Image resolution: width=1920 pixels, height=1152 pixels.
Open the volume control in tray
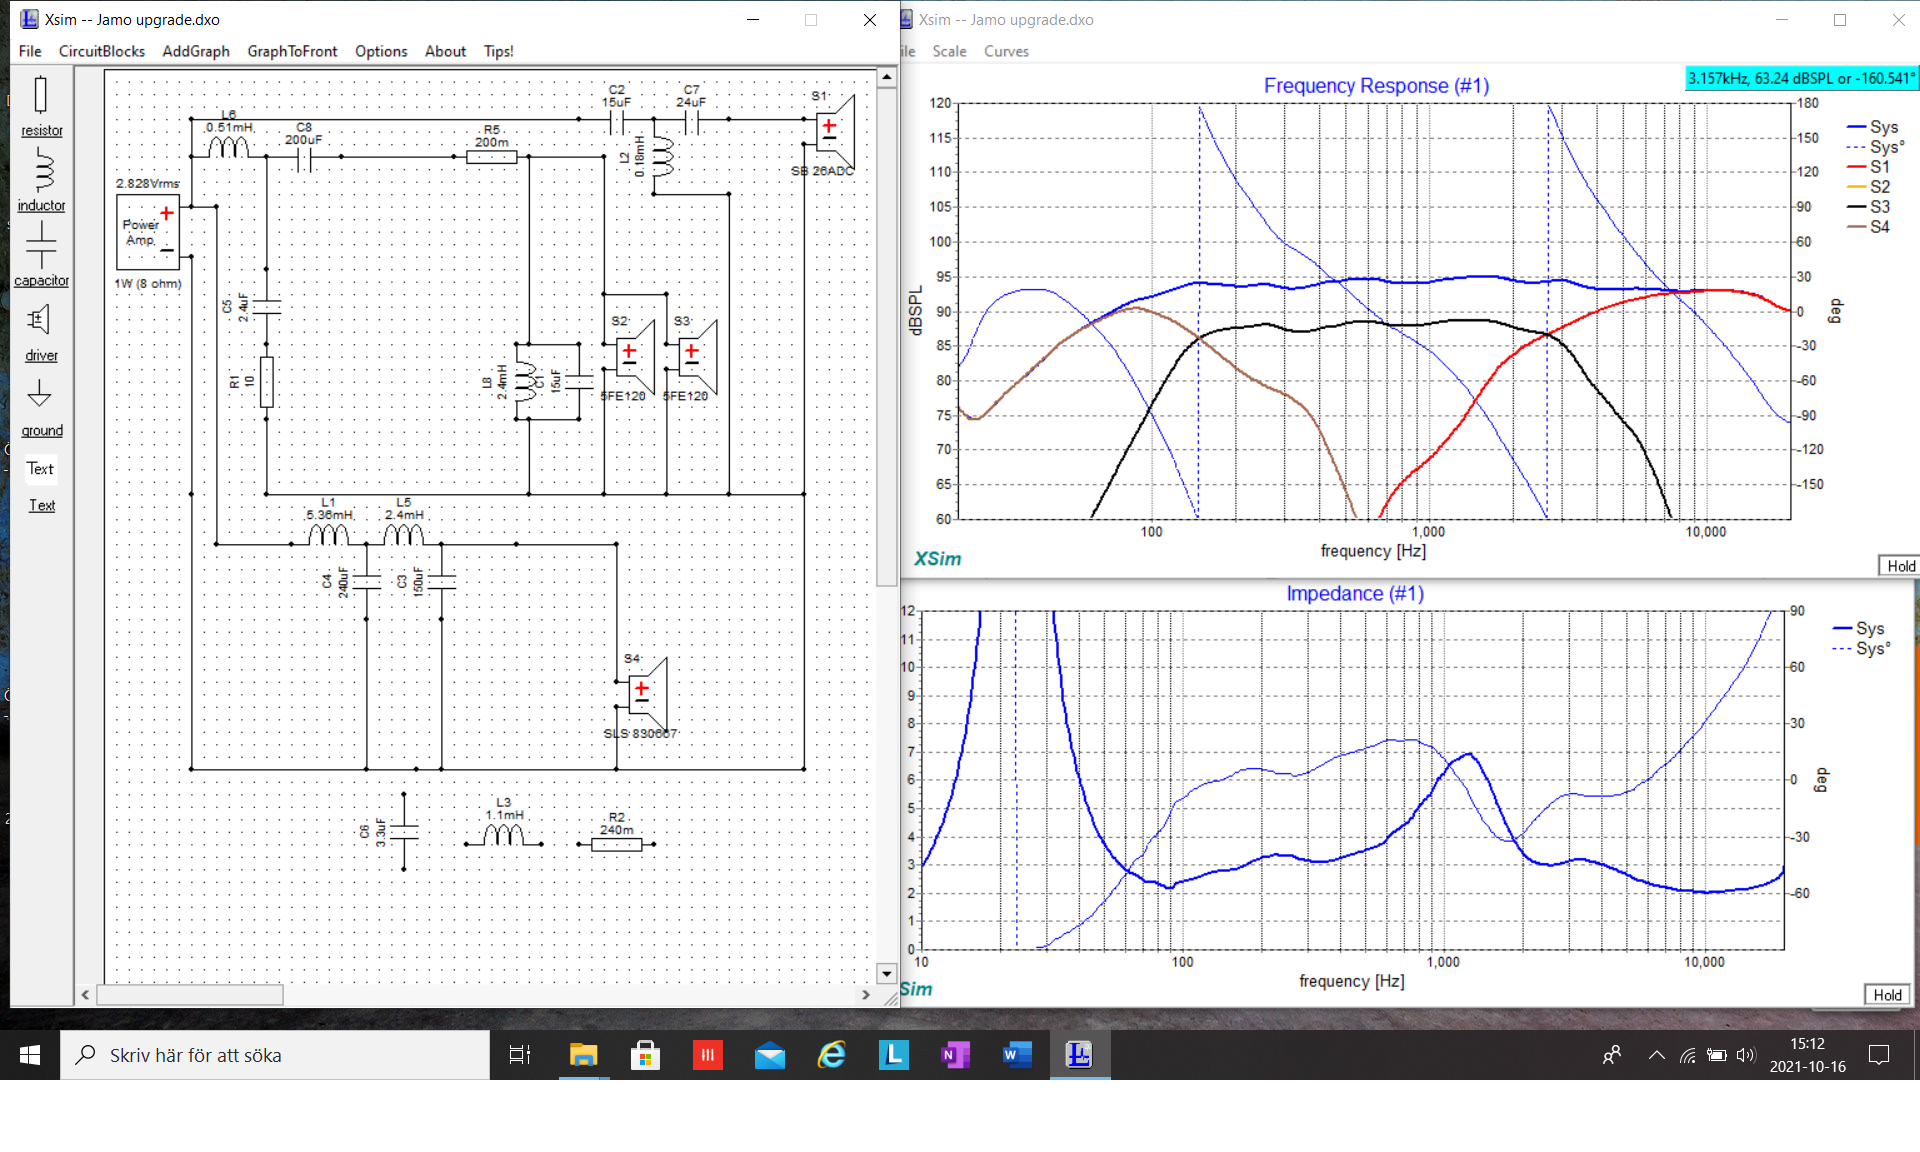pos(1746,1055)
